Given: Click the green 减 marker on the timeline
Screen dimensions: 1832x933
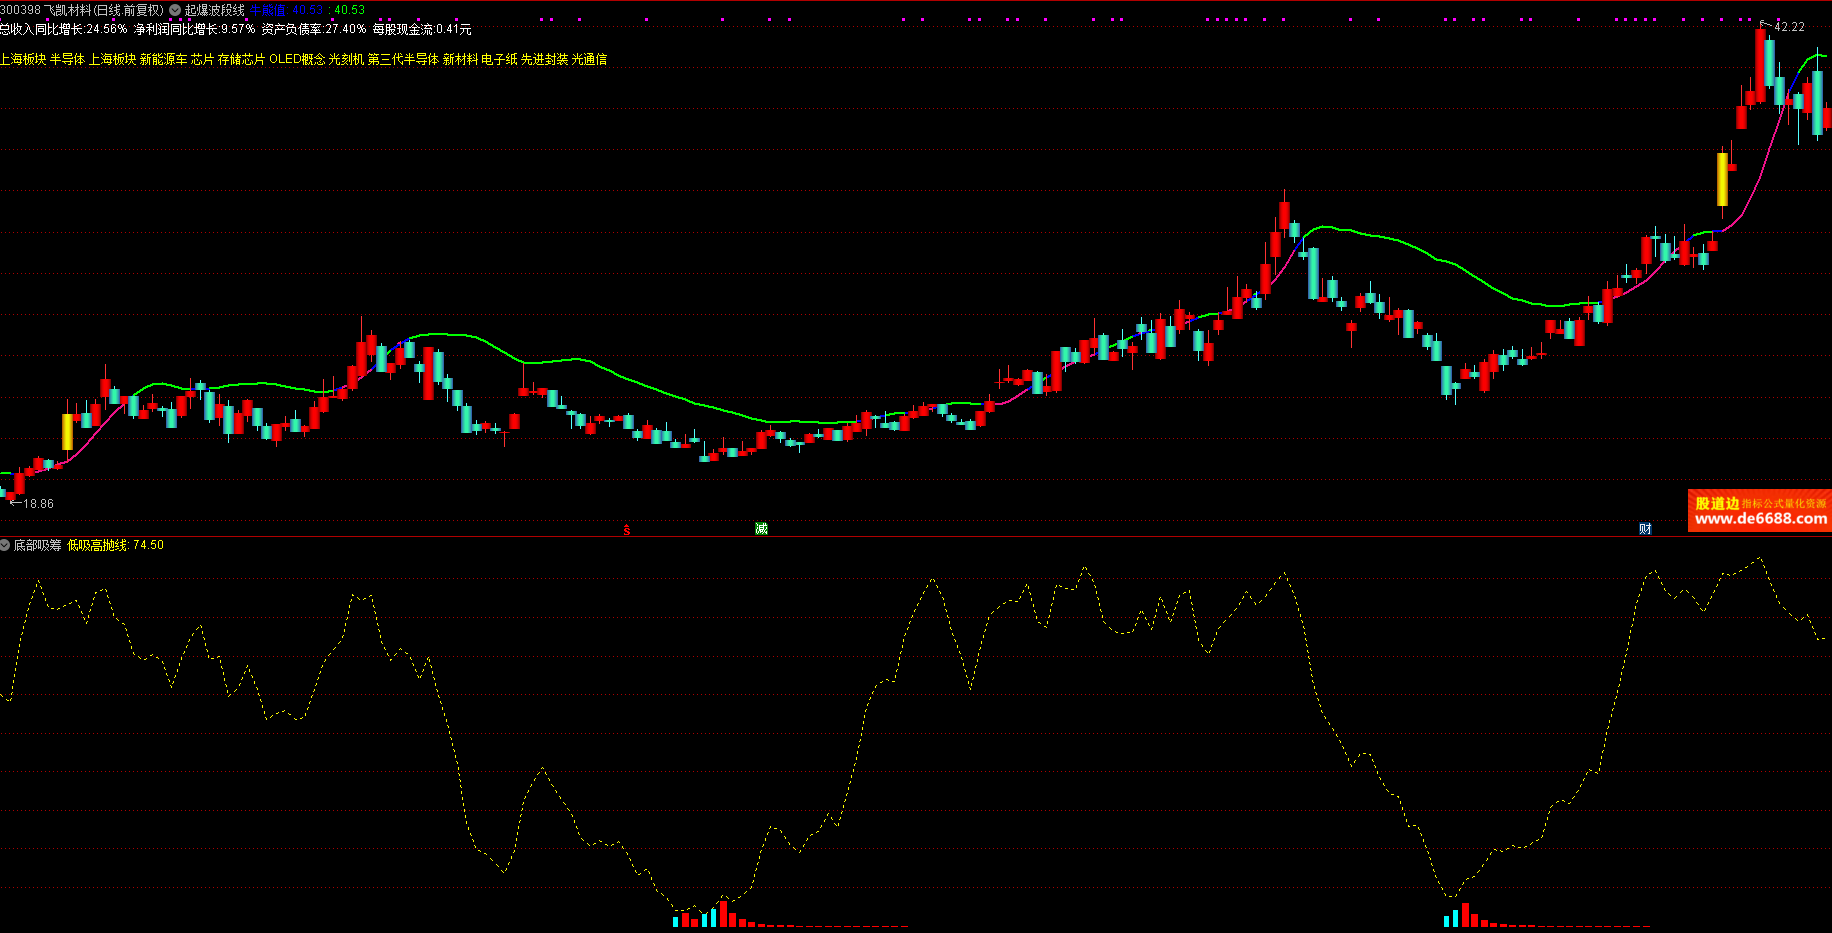Looking at the screenshot, I should coord(761,528).
